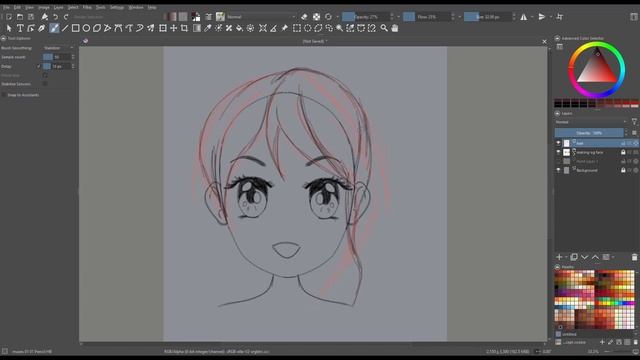
Task: Delete the layer with trash button
Action: coord(634,257)
